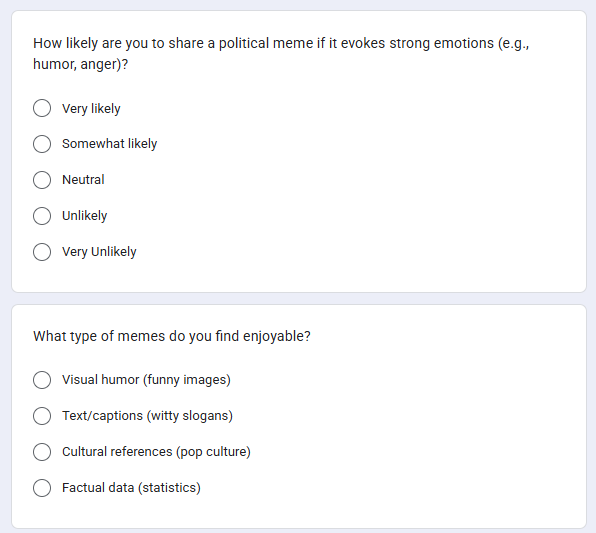The height and width of the screenshot is (533, 596).
Task: Click the 'Very likely' label text
Action: [x=91, y=109]
